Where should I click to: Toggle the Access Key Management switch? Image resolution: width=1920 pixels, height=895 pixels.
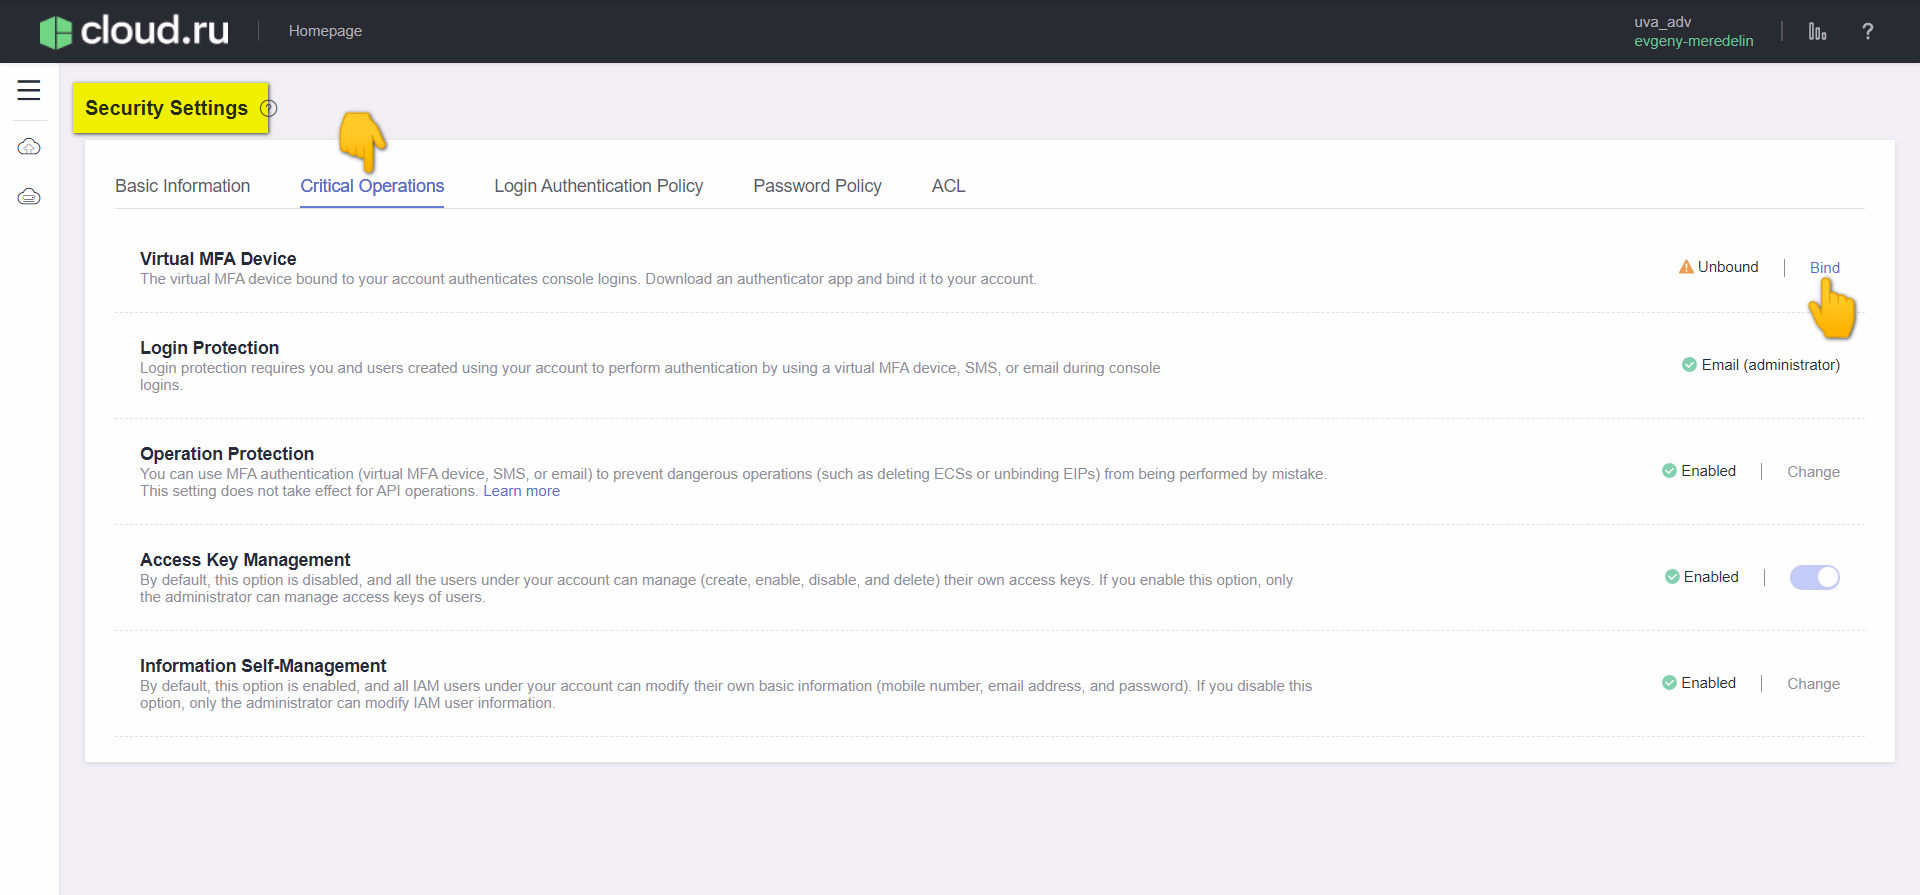click(x=1814, y=577)
